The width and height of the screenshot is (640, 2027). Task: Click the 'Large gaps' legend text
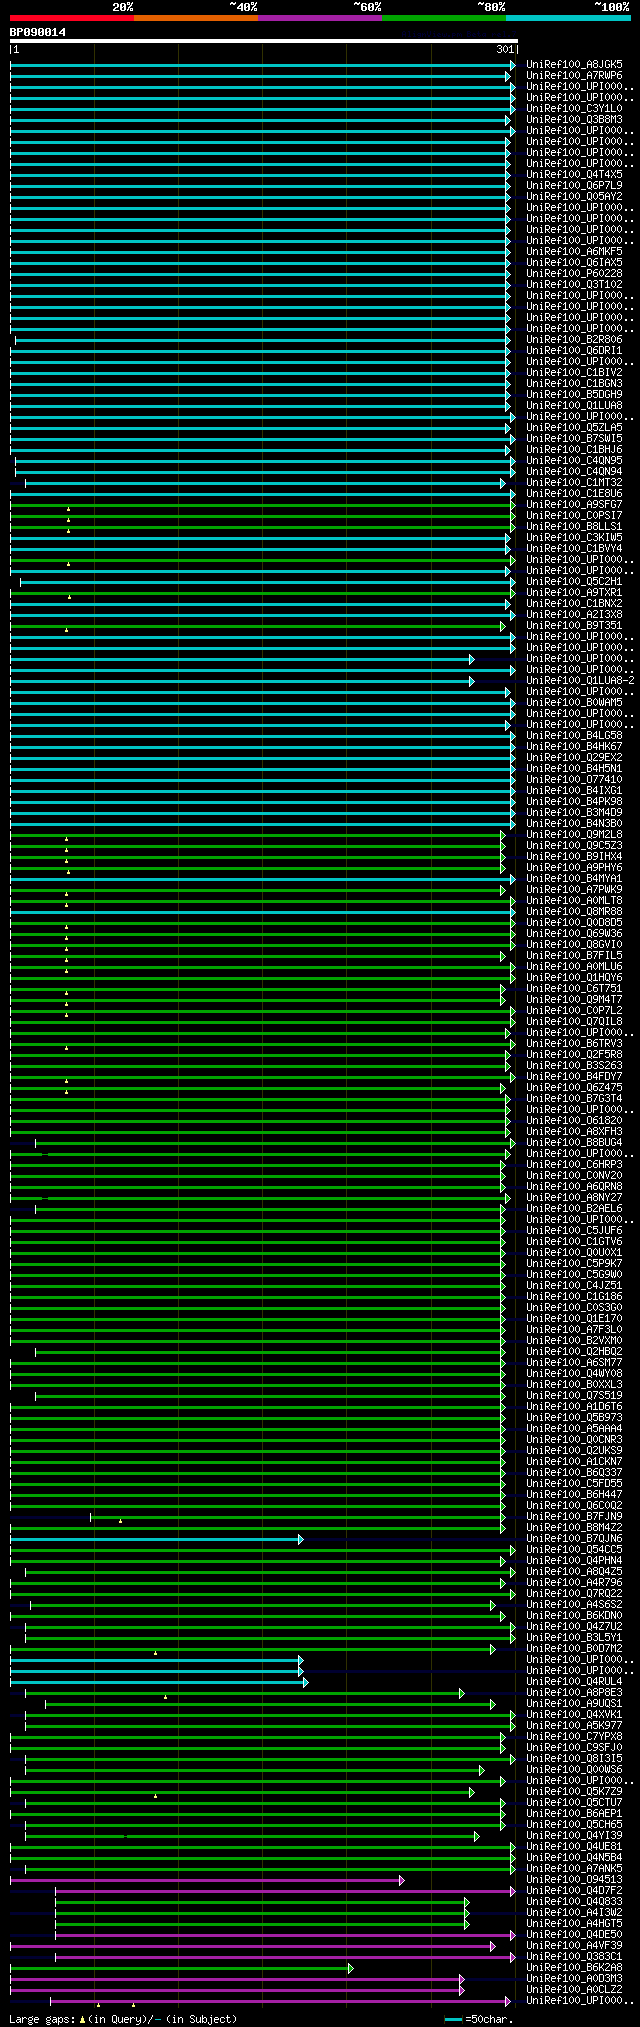pyautogui.click(x=123, y=2019)
